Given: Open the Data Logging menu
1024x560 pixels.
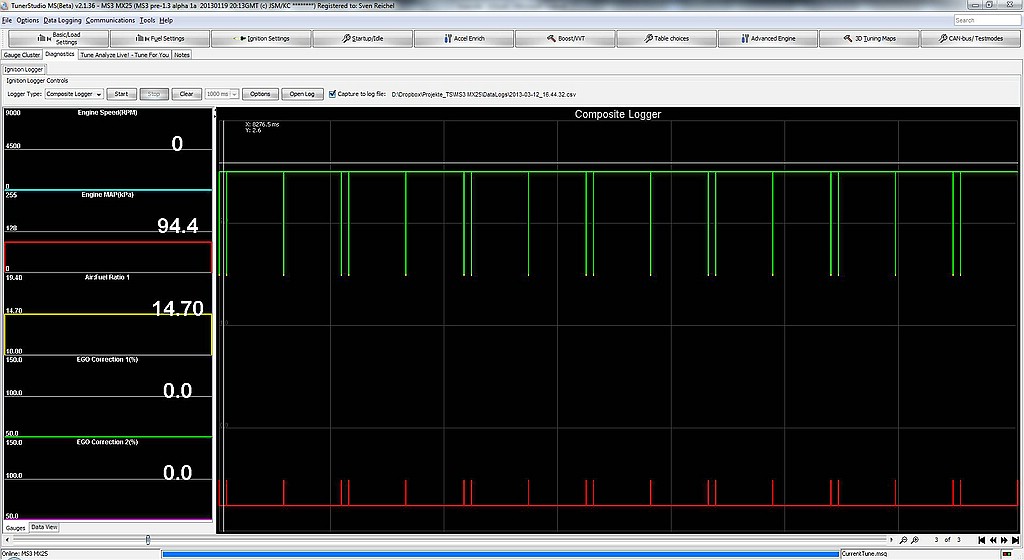Looking at the screenshot, I should 62,20.
